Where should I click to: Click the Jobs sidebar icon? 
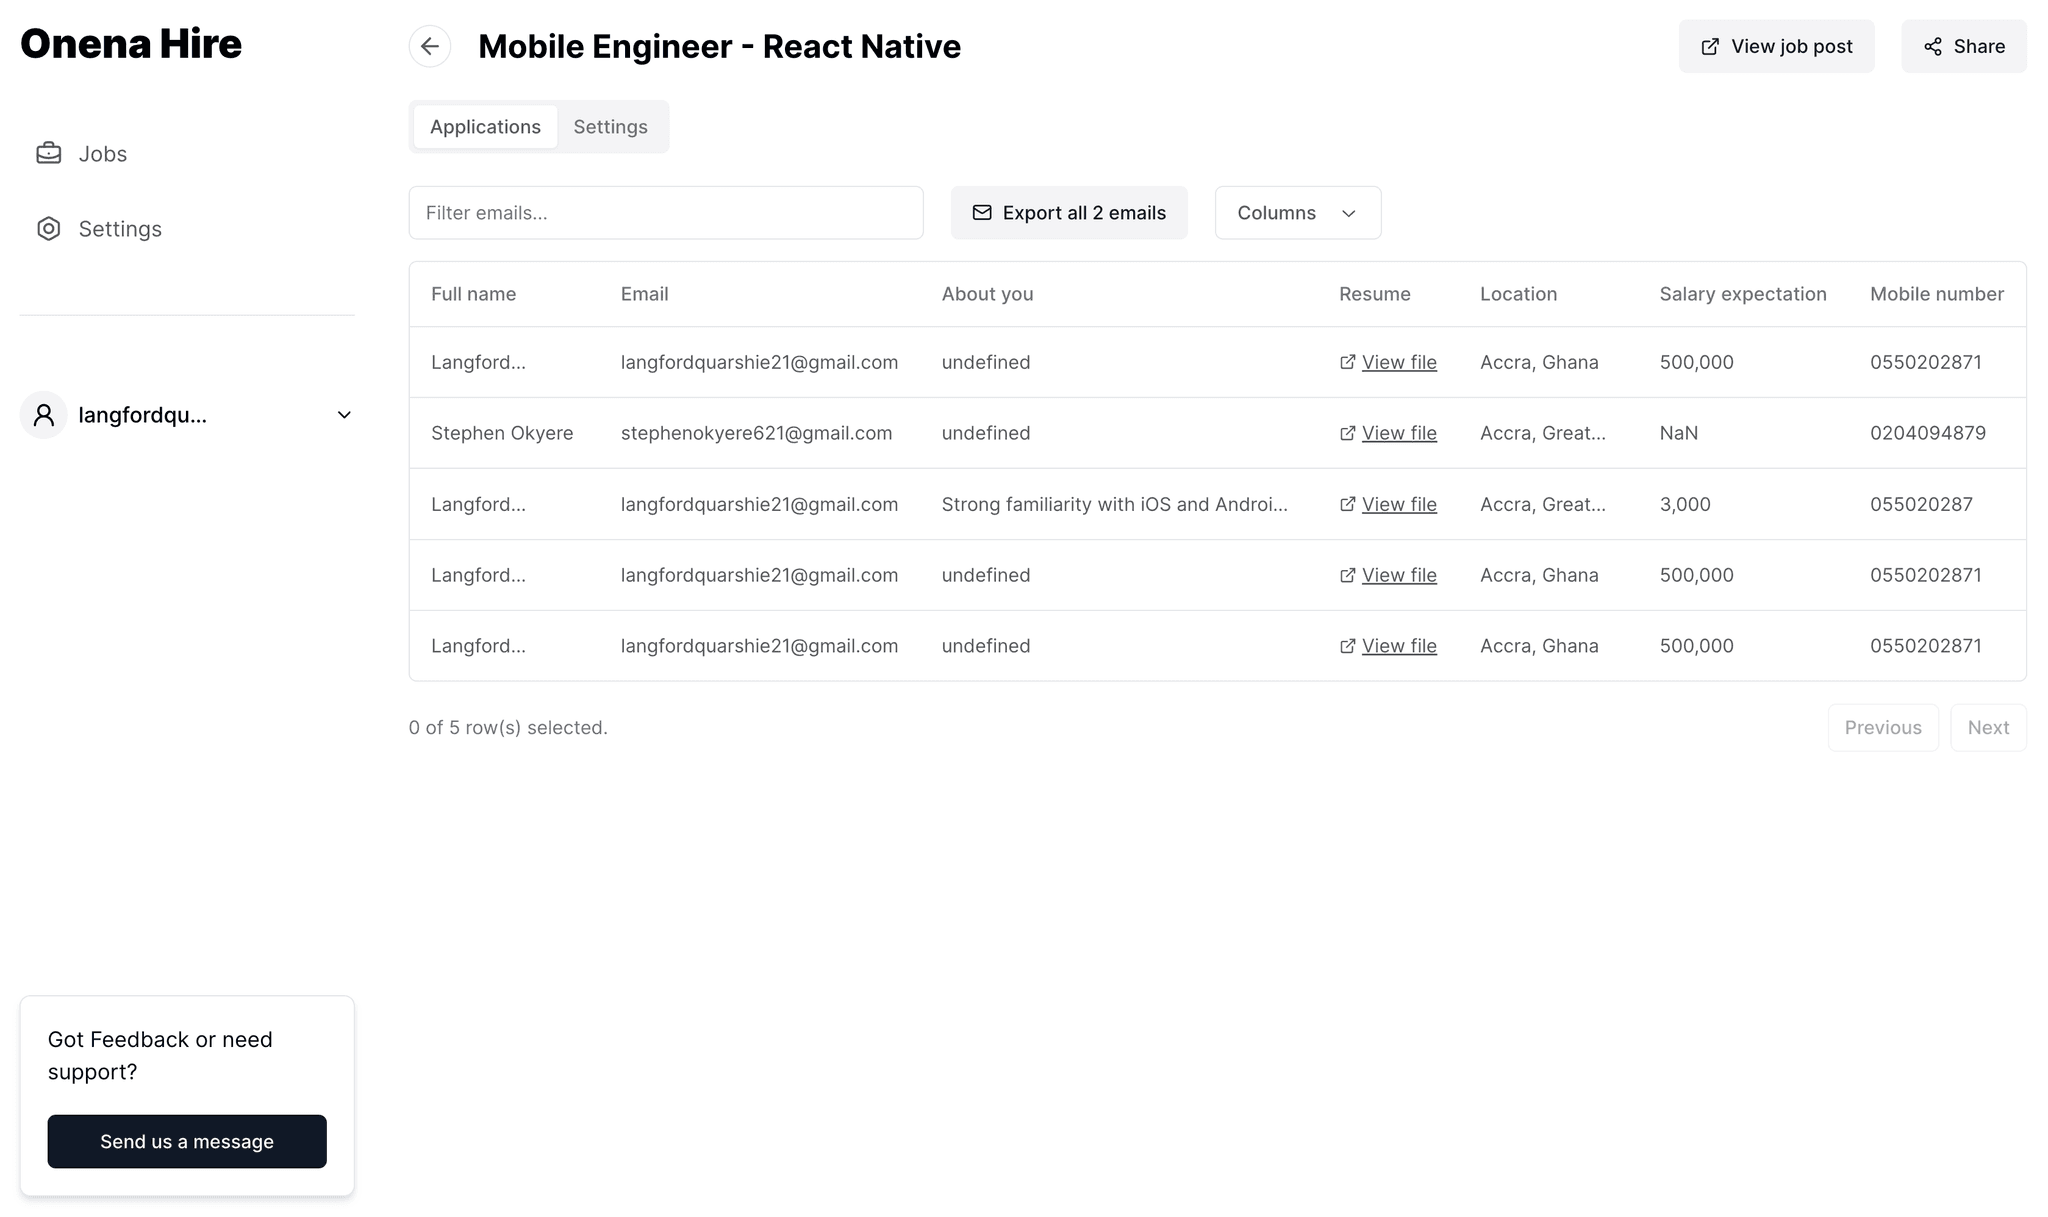point(49,152)
